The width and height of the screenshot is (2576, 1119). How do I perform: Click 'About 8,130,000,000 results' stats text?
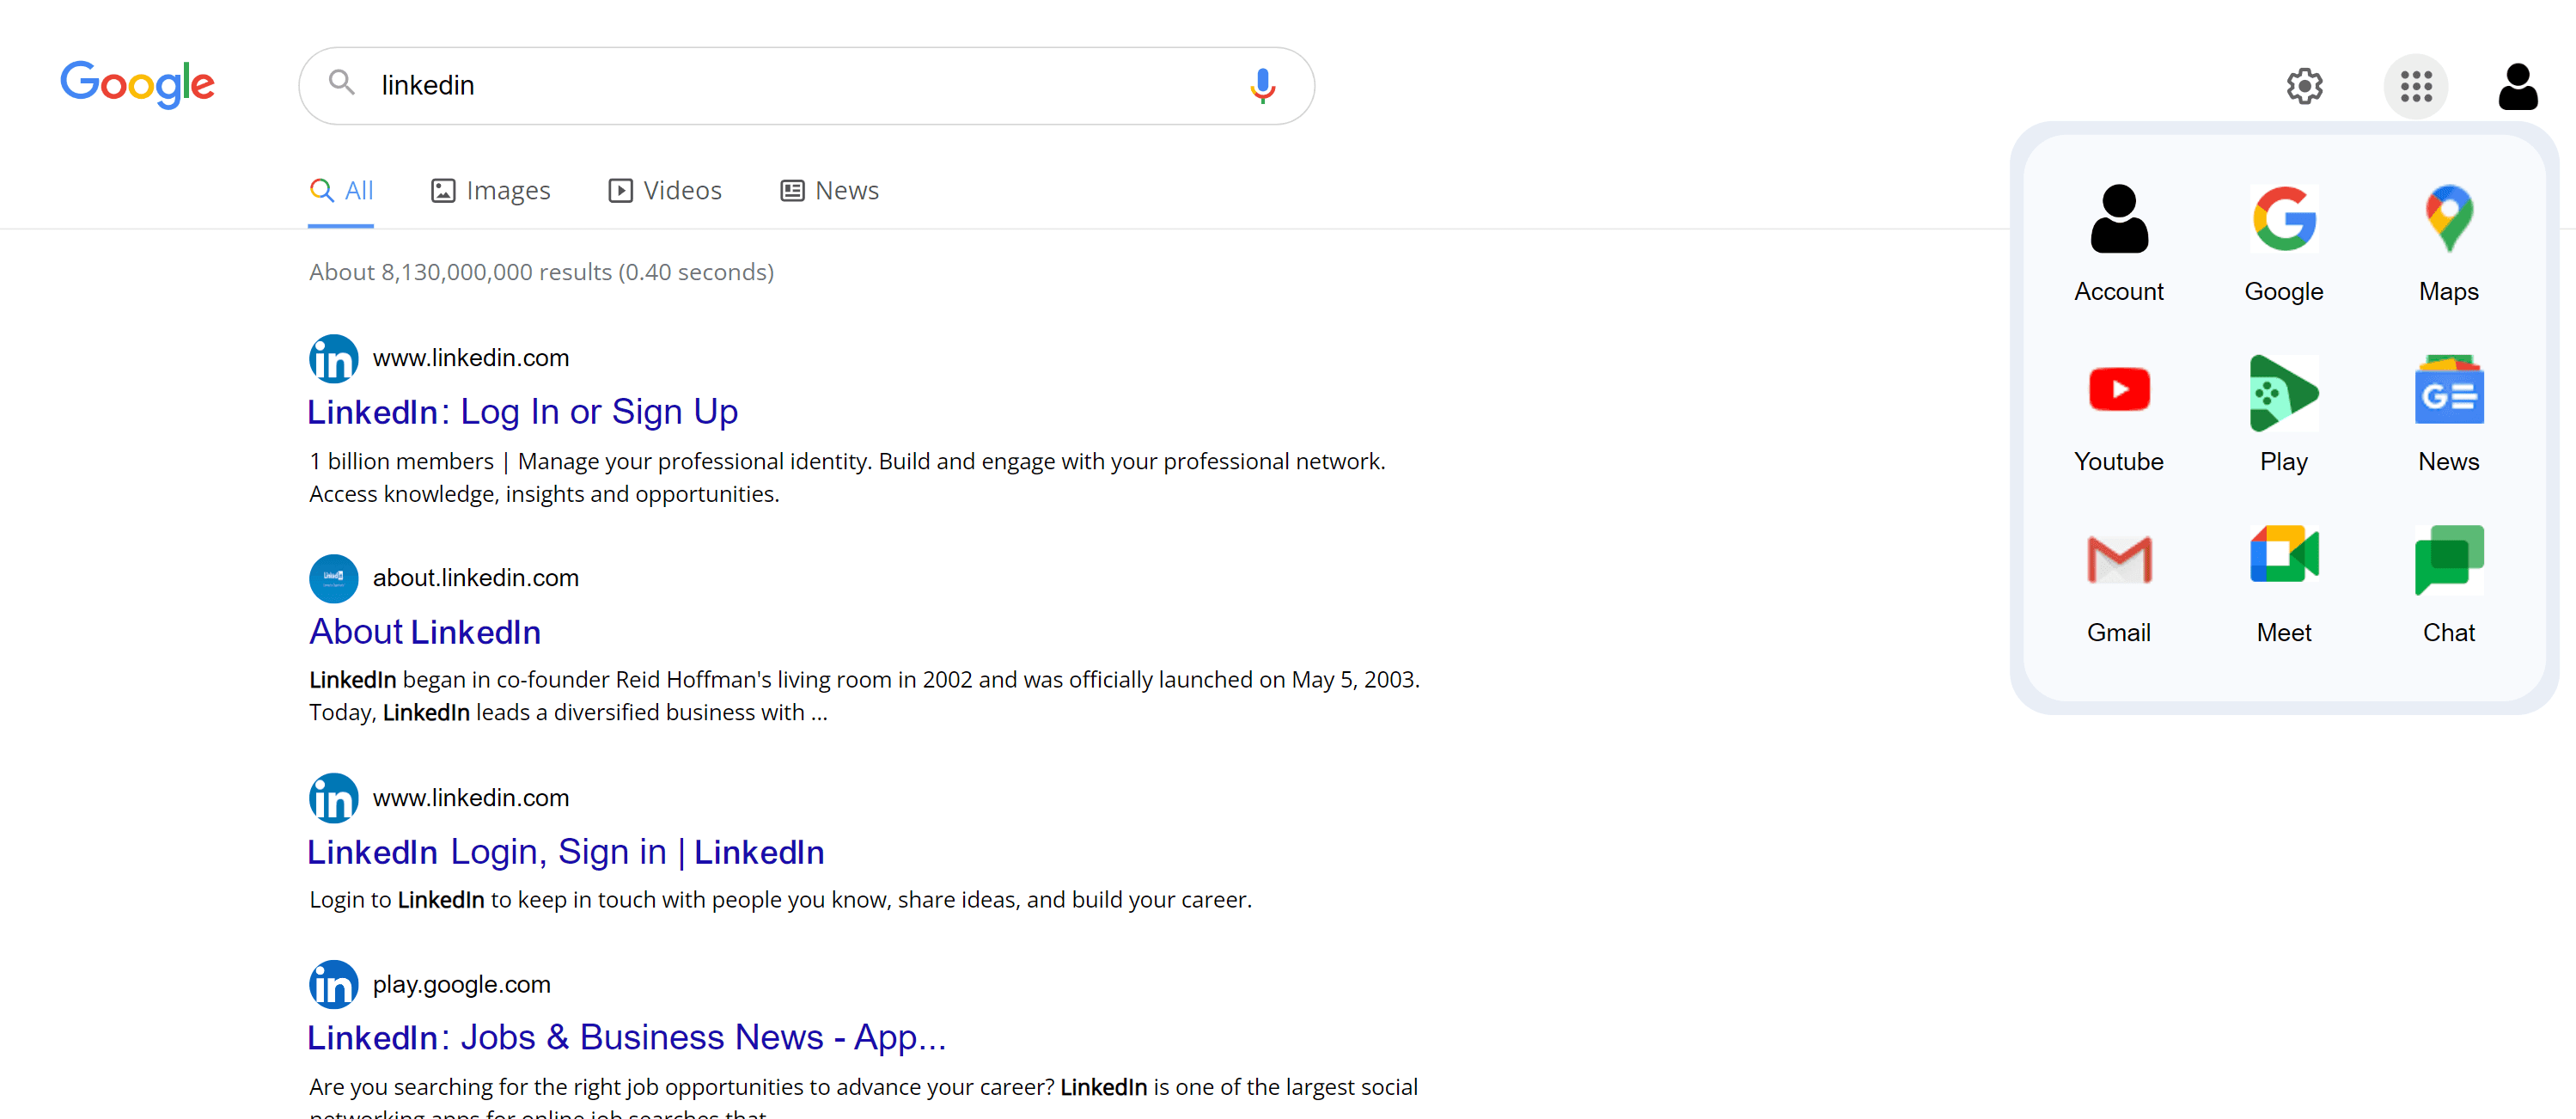[x=542, y=272]
